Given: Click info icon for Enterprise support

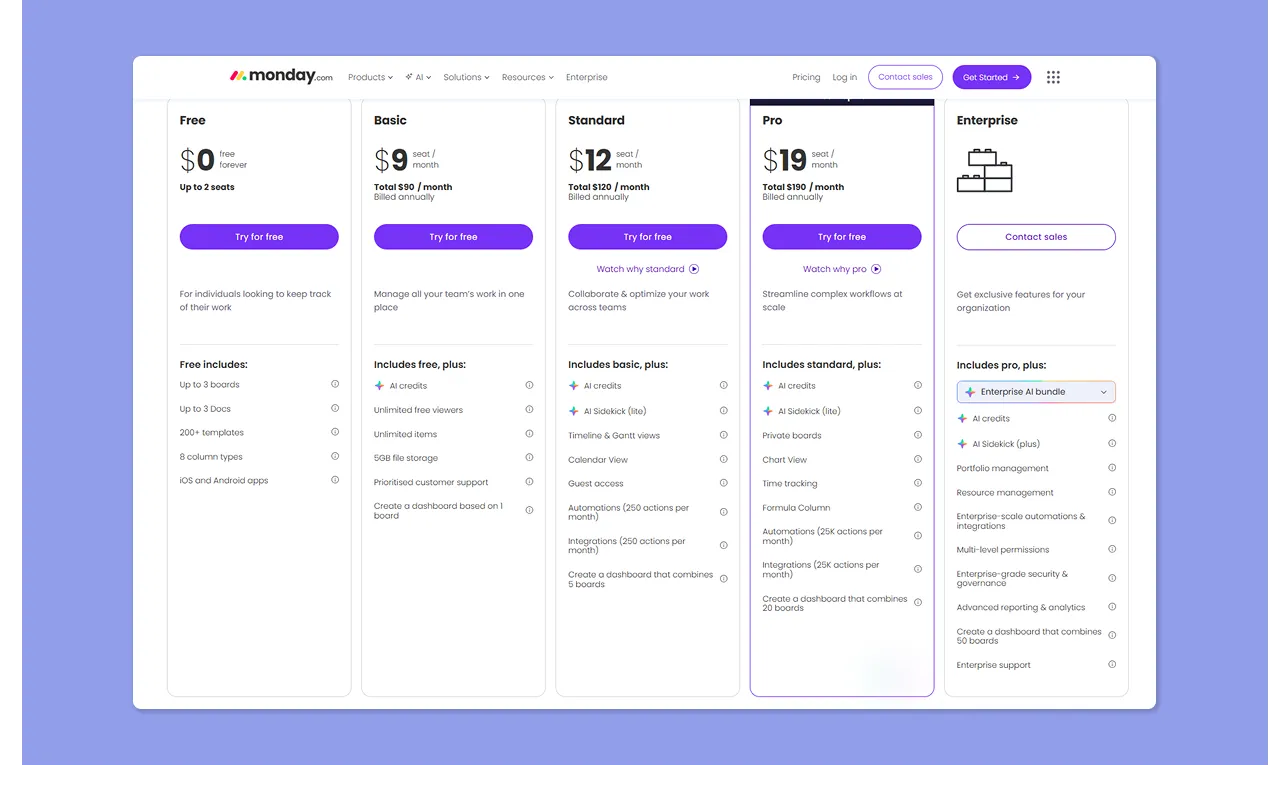Looking at the screenshot, I should 1112,664.
